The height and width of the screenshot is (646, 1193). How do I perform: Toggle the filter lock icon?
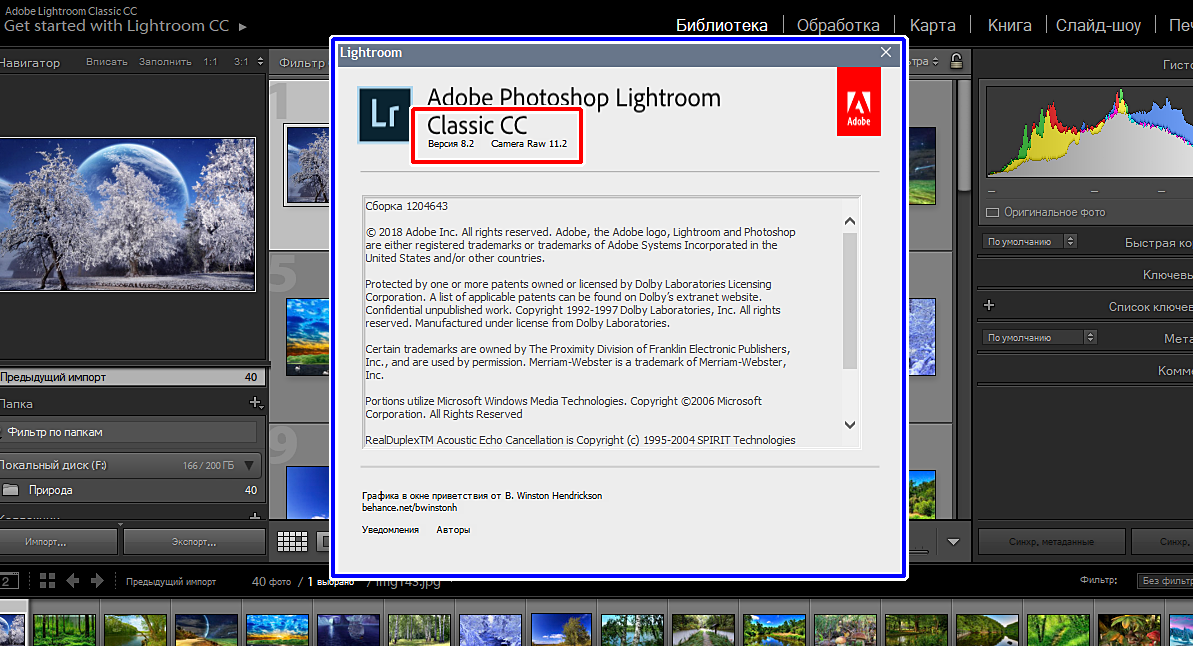click(956, 61)
